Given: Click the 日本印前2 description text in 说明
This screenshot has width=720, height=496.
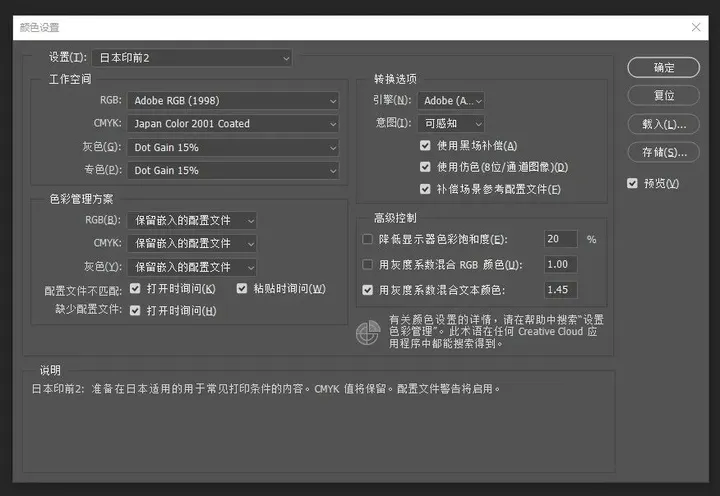Looking at the screenshot, I should pos(266,389).
